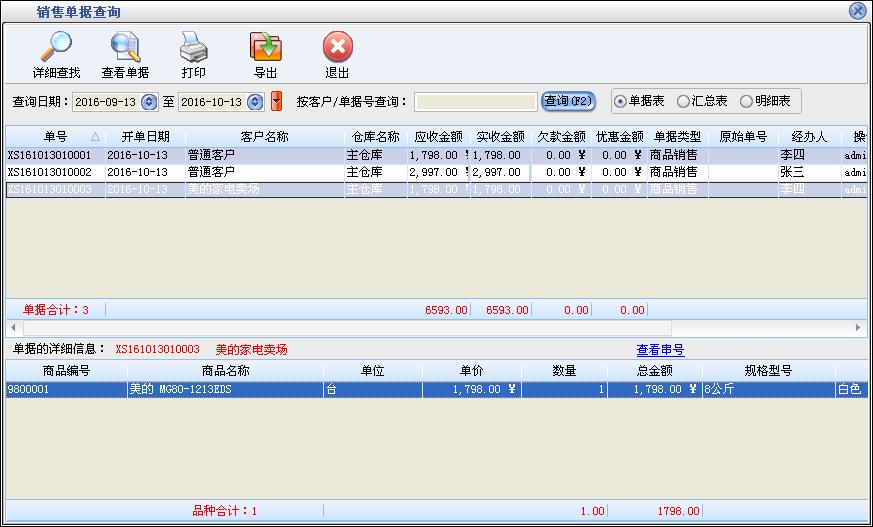Click the 应收金额 column header
The height and width of the screenshot is (527, 873).
(x=438, y=136)
